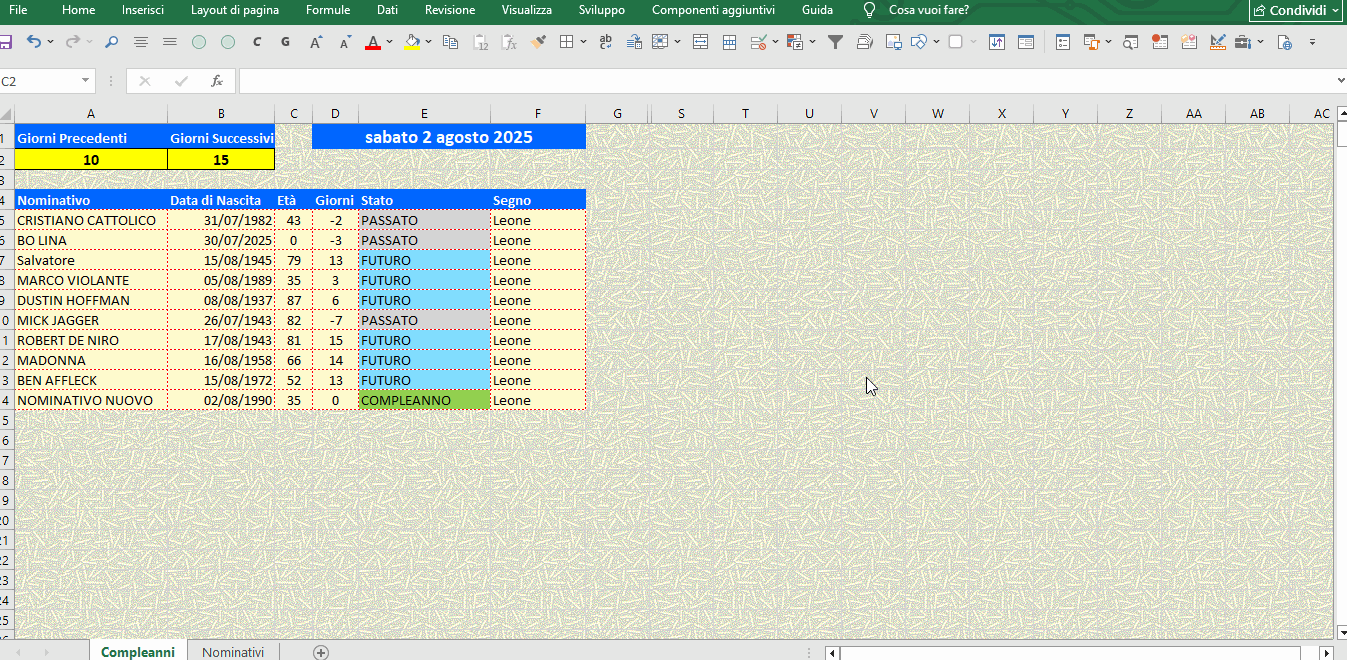
Task: Click the sabato 2 agosto 2025 date cell
Action: pyautogui.click(x=449, y=137)
